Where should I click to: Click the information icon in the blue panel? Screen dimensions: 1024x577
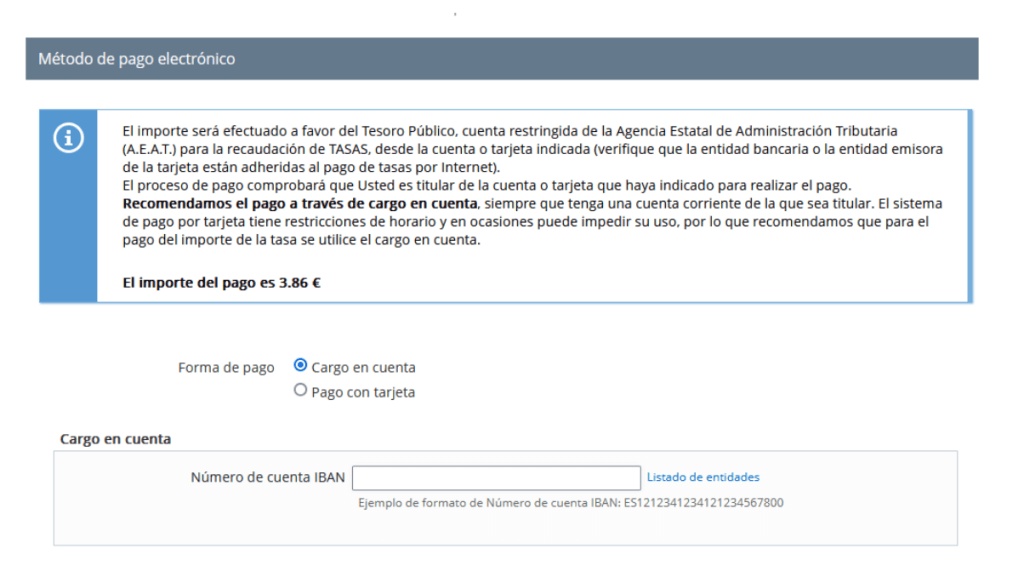point(68,139)
